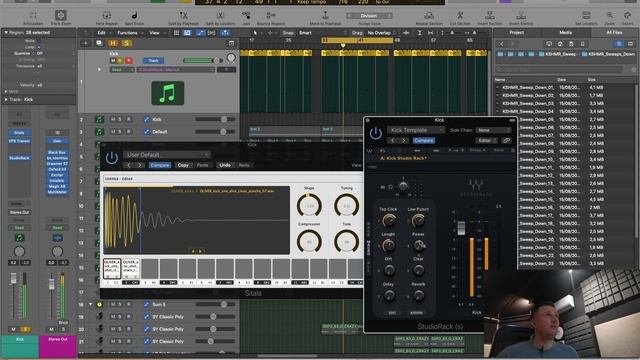This screenshot has width=640, height=360.
Task: Click the Repeat Section toolbar icon
Action: coord(429,16)
